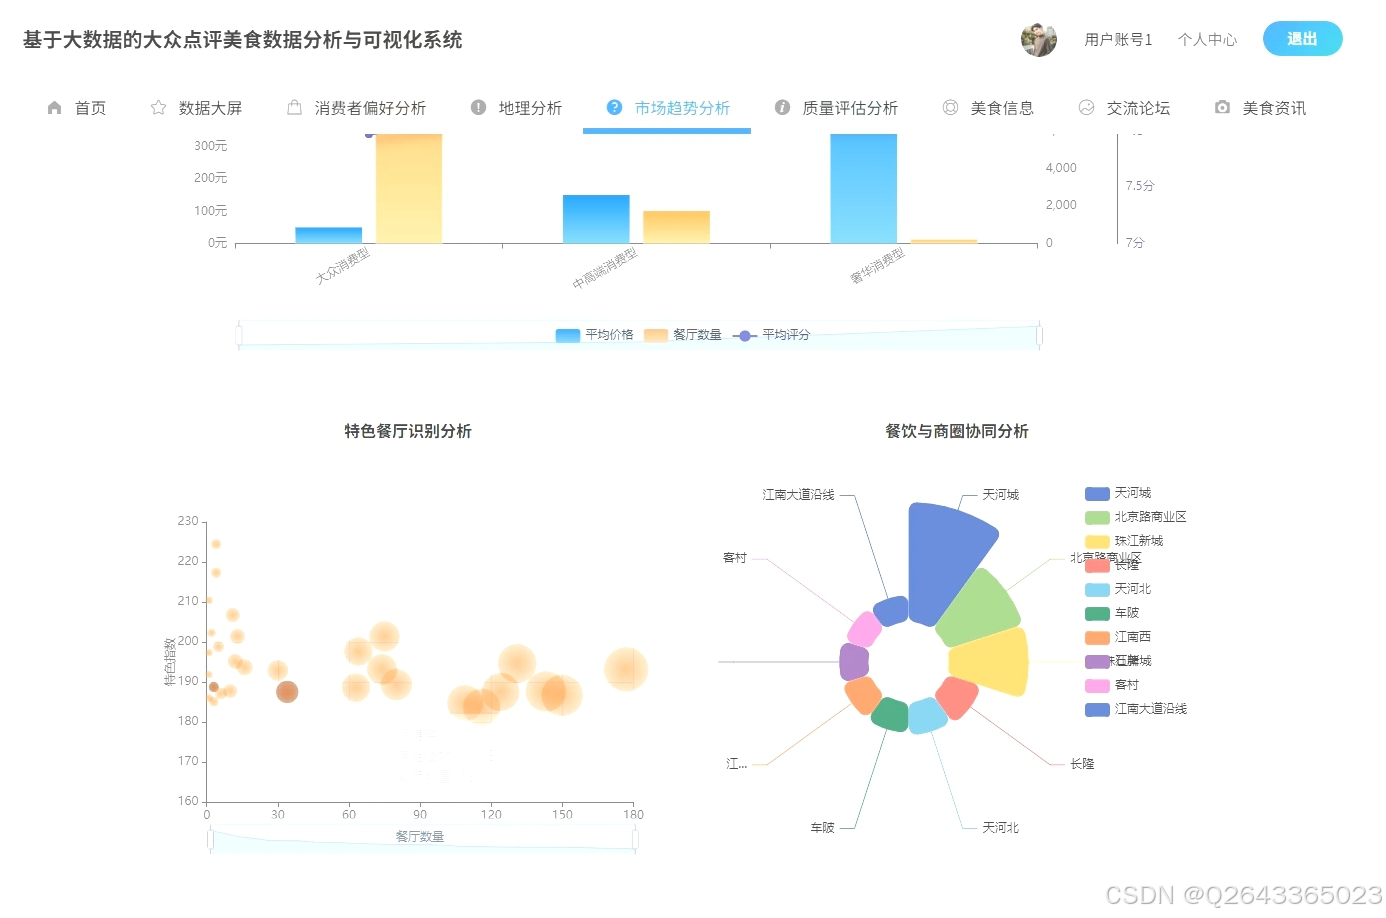Click the info icon next to 质量评估分析
The height and width of the screenshot is (918, 1386).
tap(782, 107)
